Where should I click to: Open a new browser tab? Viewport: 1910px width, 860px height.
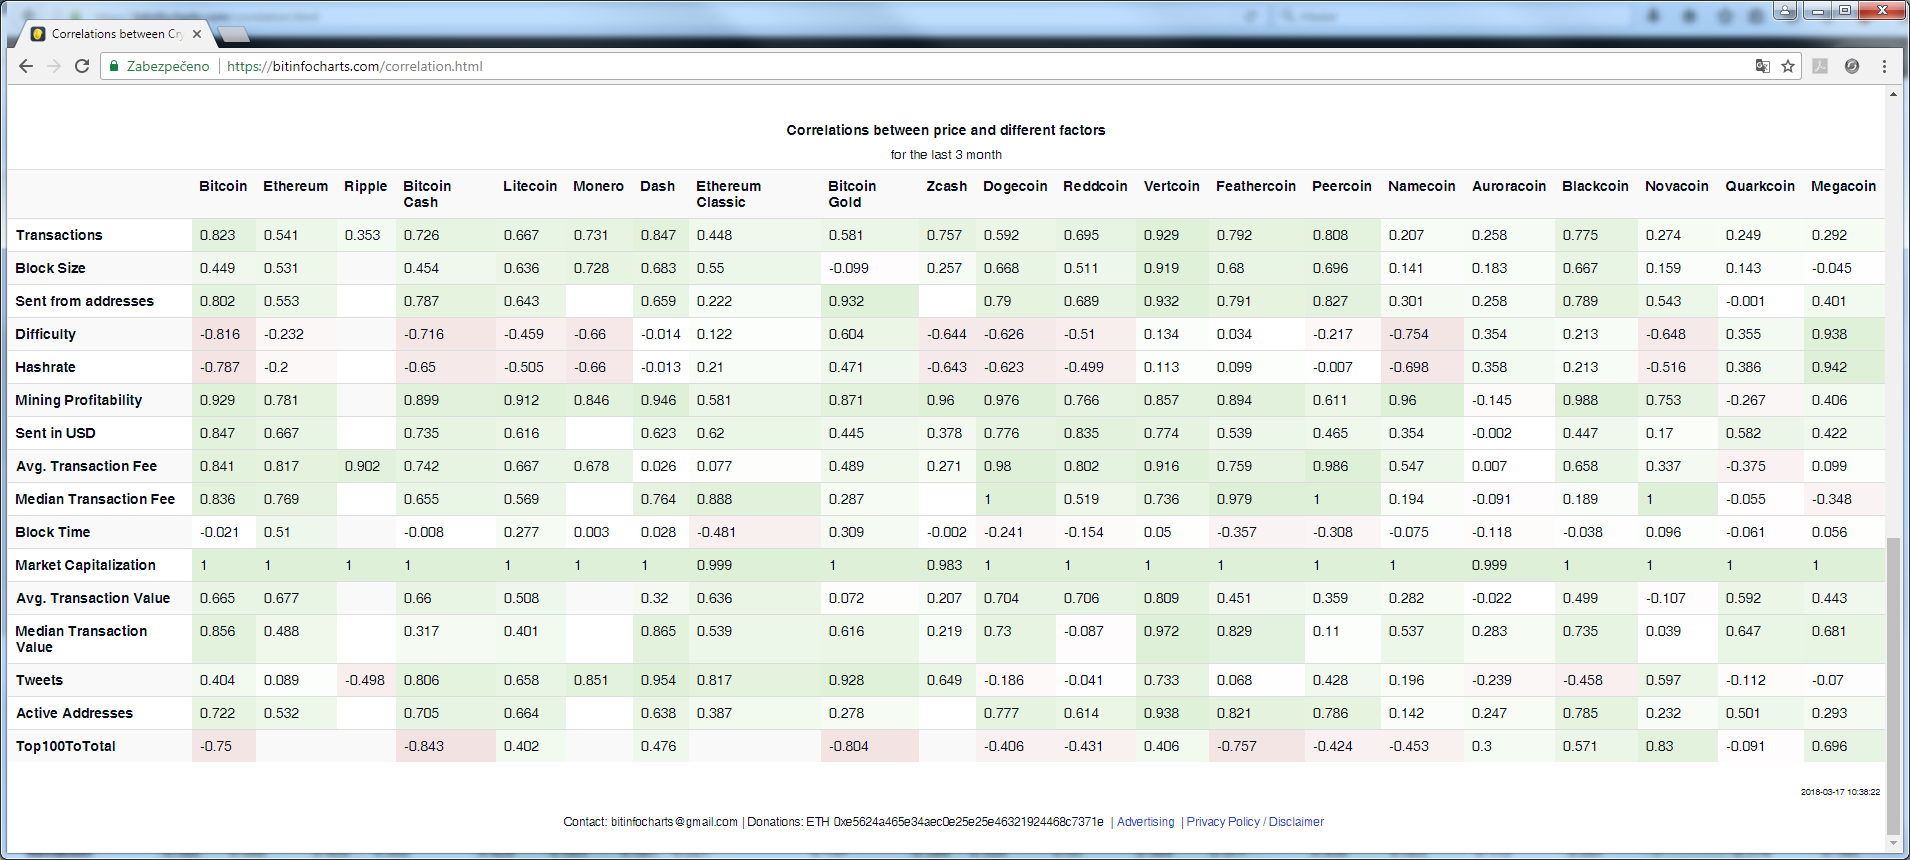pos(233,34)
